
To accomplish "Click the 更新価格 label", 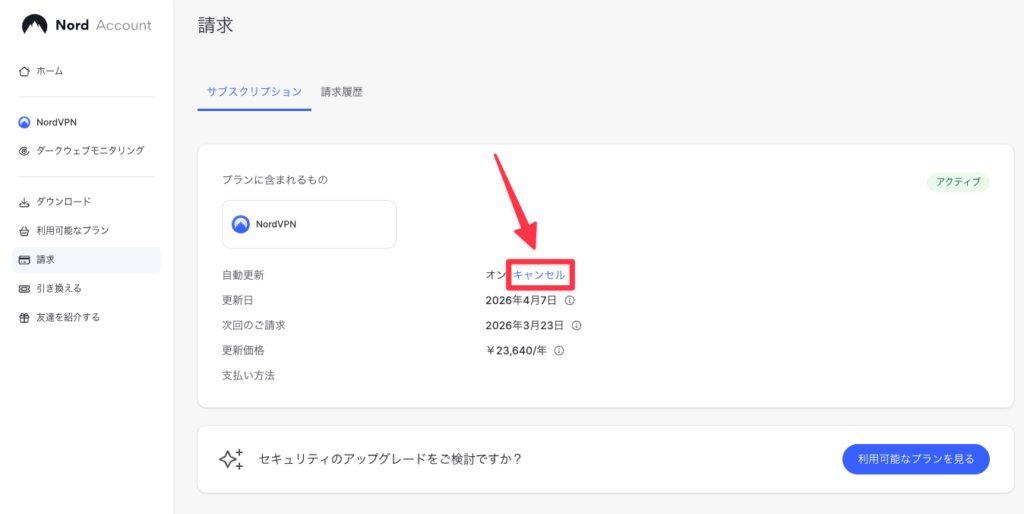I will [x=243, y=351].
